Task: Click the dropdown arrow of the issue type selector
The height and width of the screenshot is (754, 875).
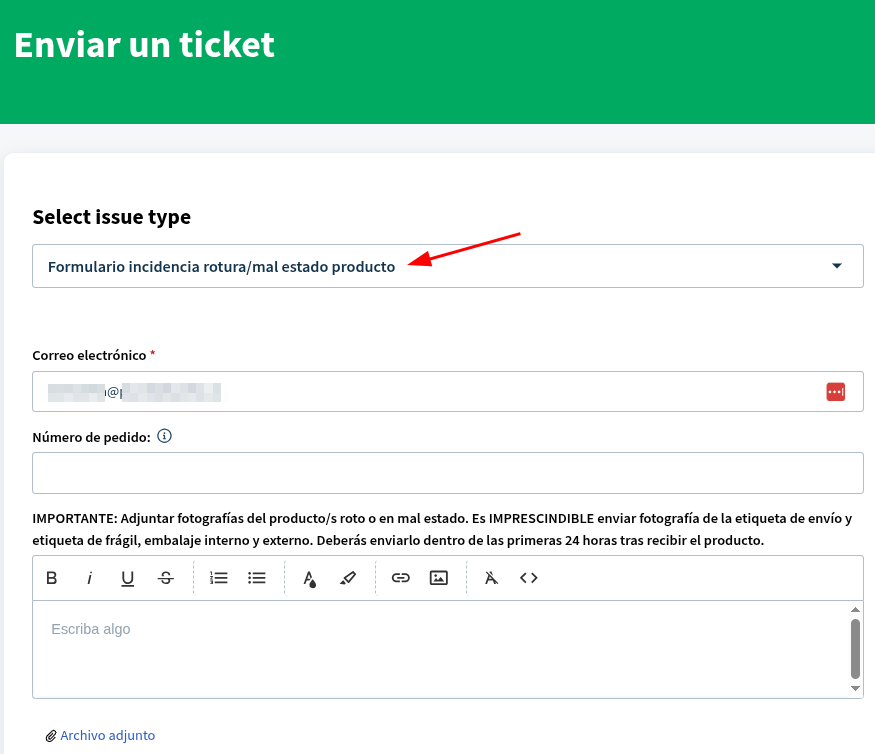Action: click(x=836, y=266)
